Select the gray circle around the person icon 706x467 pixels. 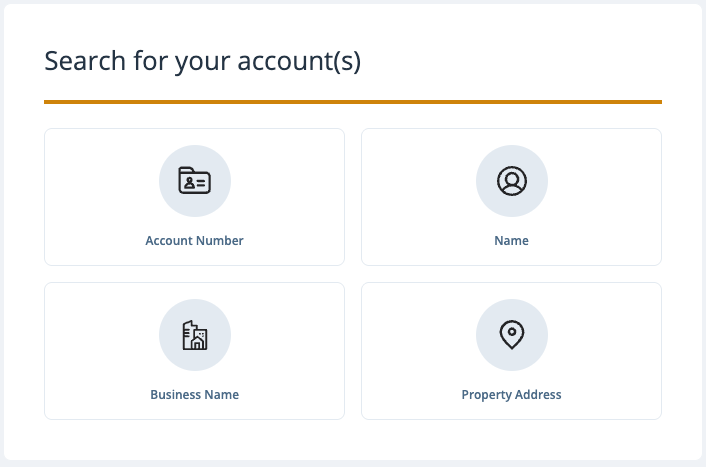point(512,181)
